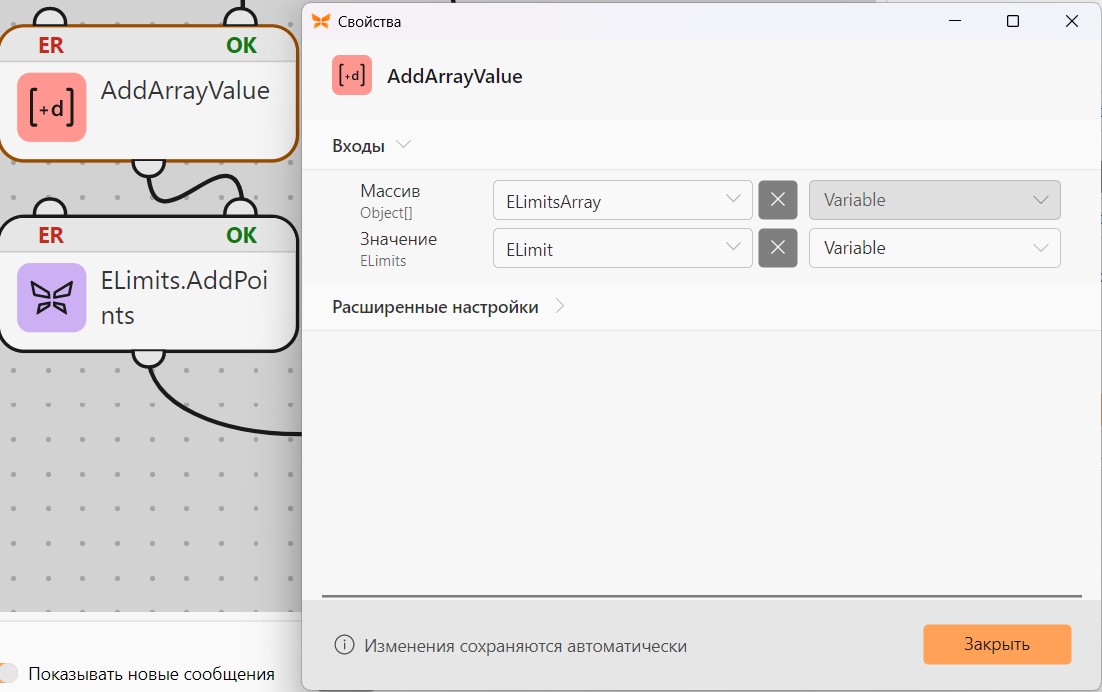
Task: Open the ELimit value dropdown
Action: coord(623,248)
